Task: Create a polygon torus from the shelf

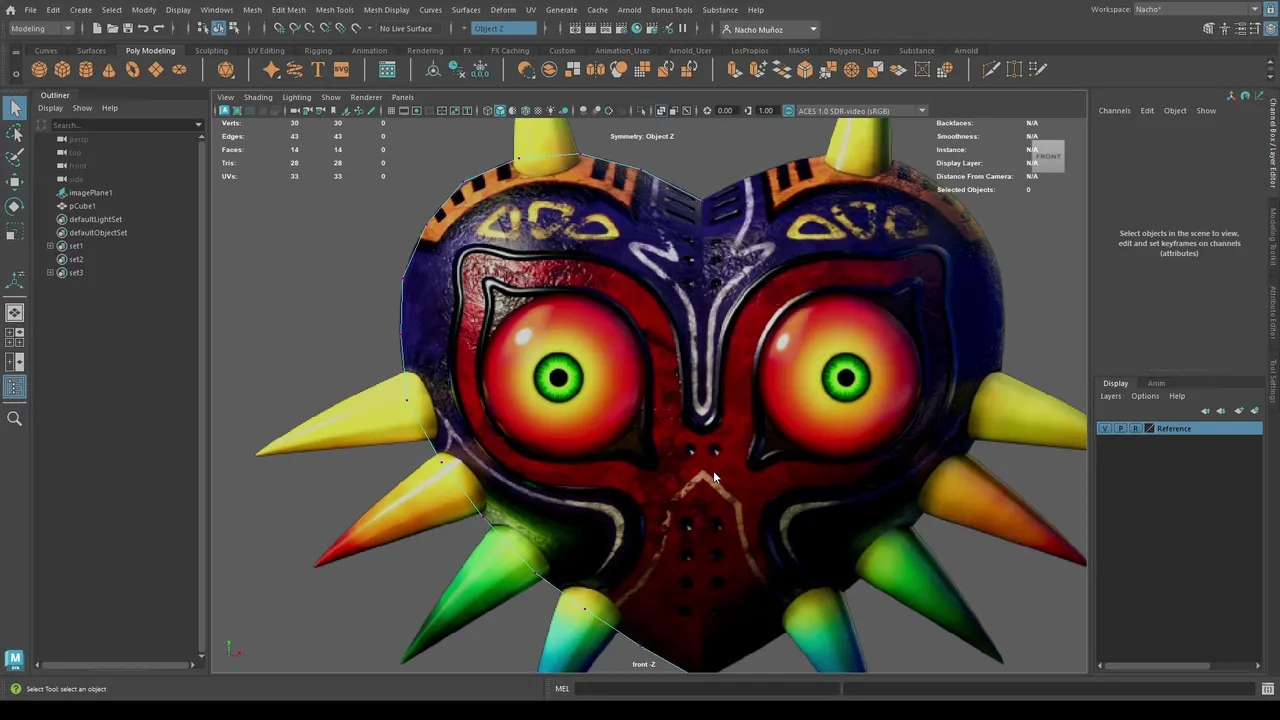Action: (132, 69)
